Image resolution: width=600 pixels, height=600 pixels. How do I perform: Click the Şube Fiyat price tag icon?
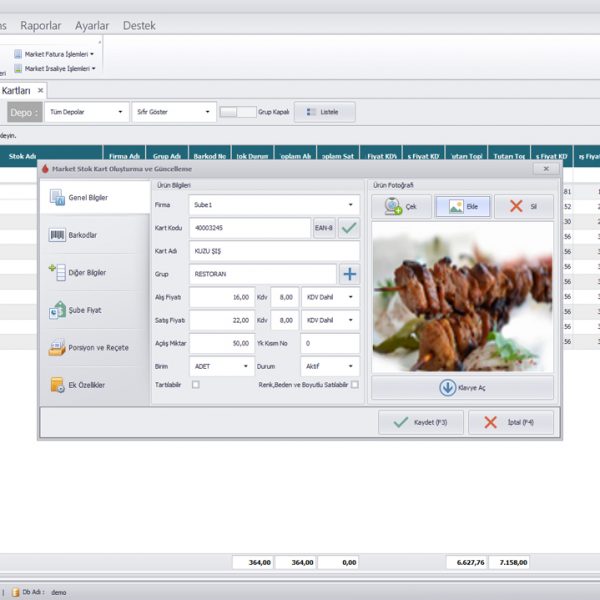tap(57, 310)
